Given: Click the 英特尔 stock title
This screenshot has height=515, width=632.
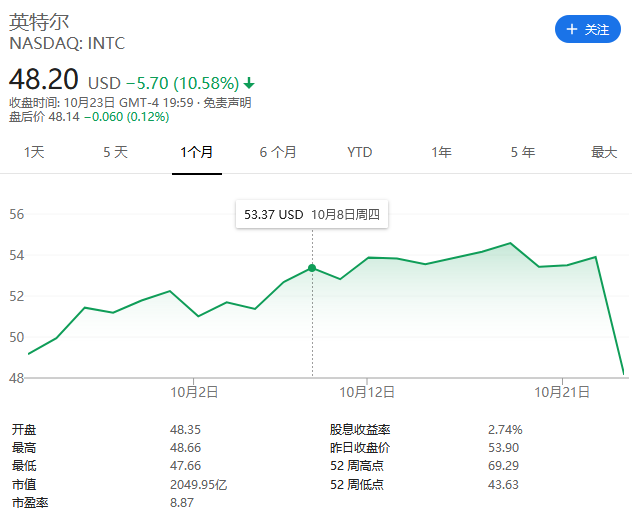Looking at the screenshot, I should click(x=39, y=22).
